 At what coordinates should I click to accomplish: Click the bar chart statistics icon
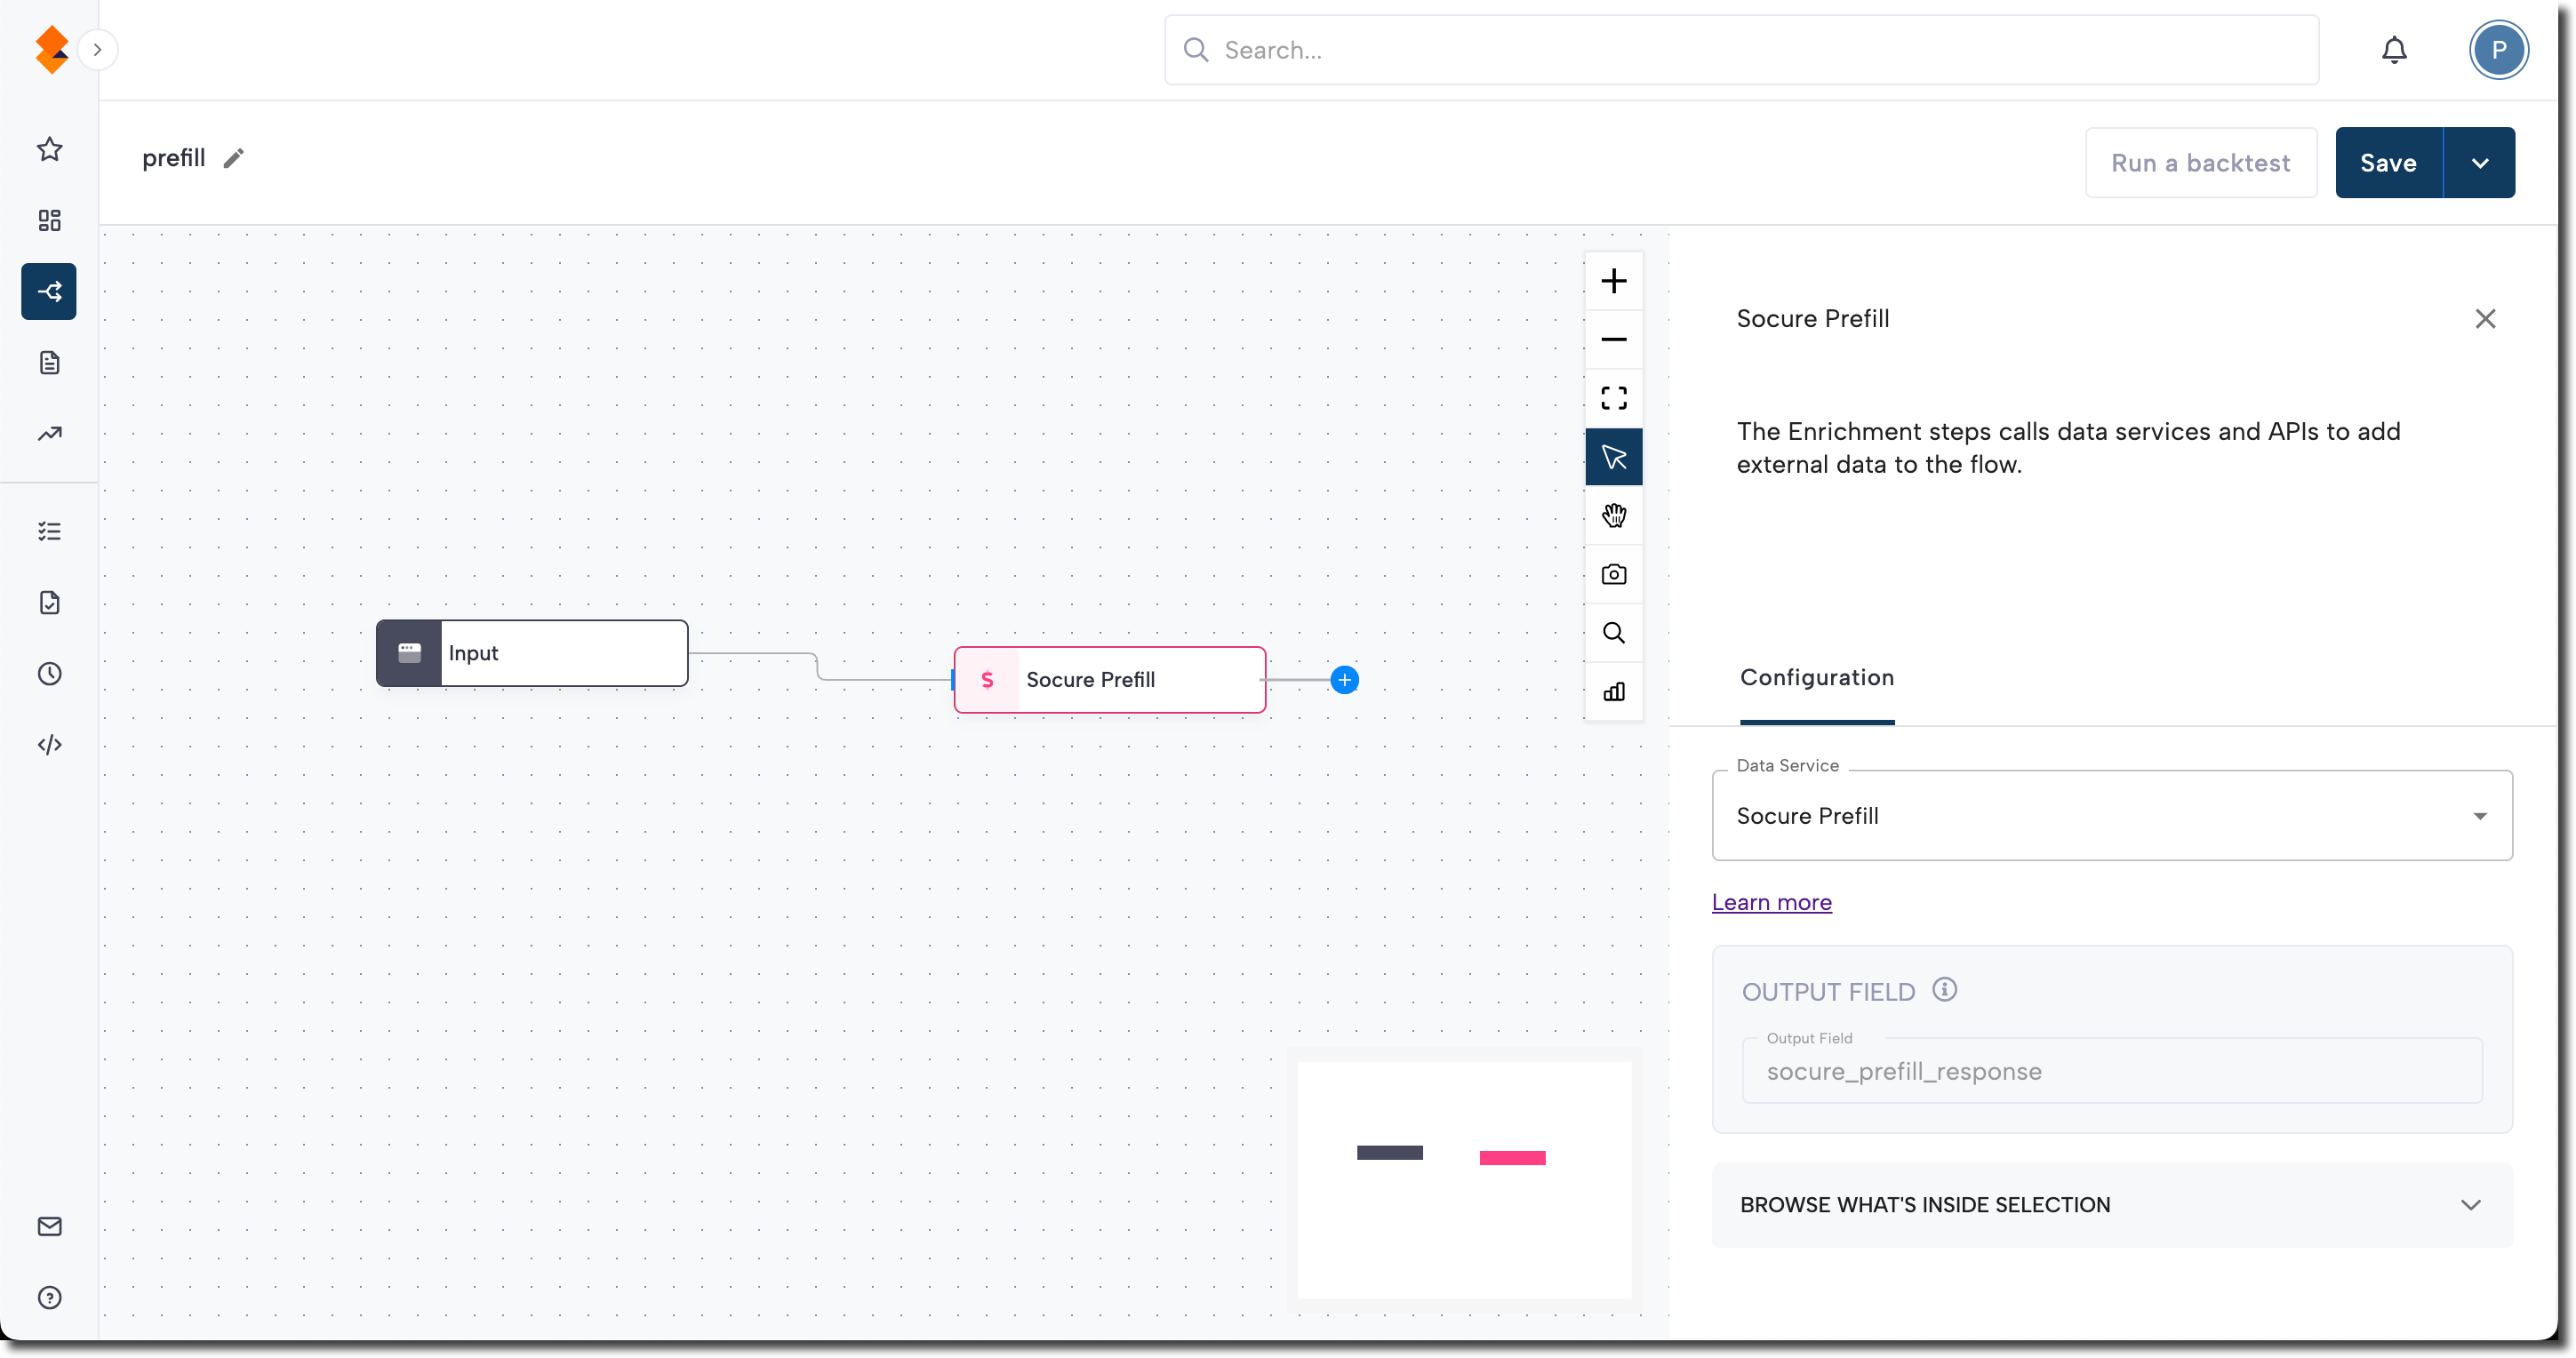(1613, 692)
